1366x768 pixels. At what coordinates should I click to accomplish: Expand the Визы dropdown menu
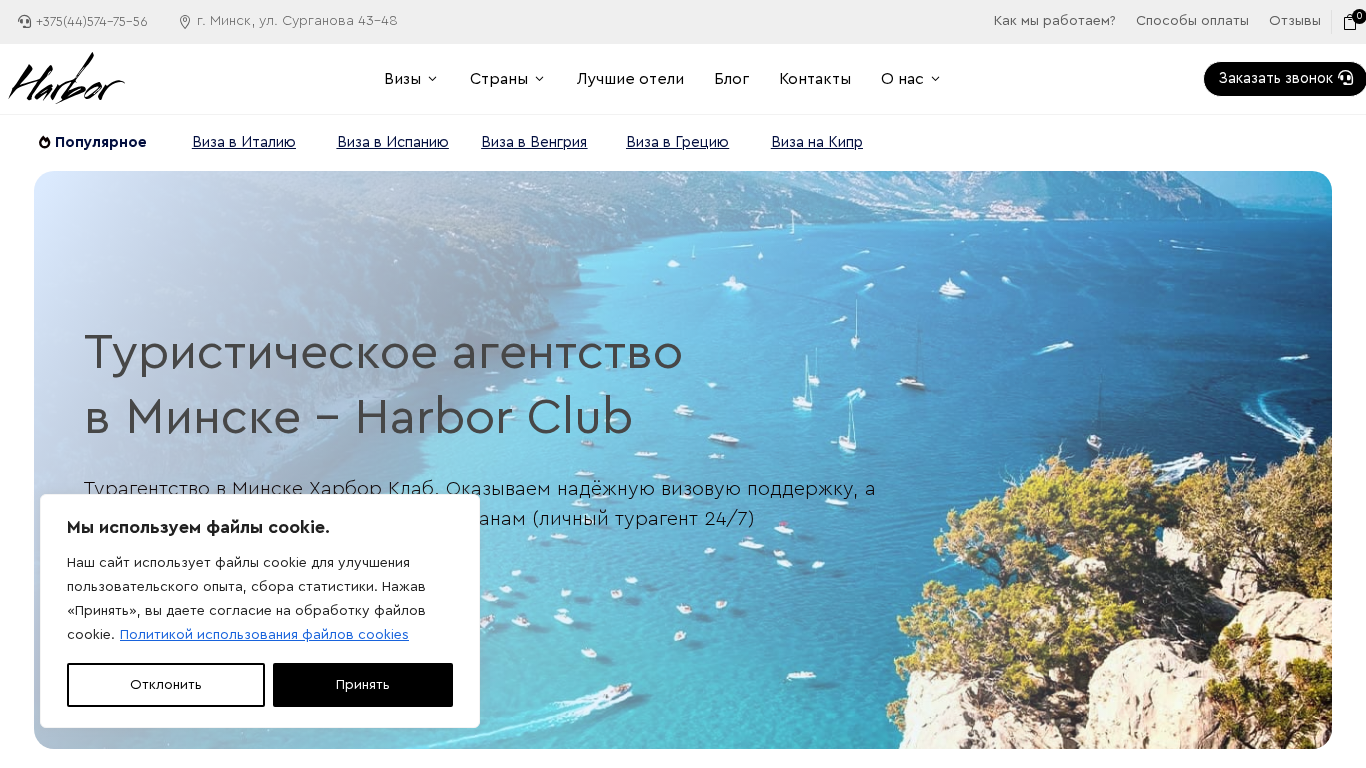(411, 79)
